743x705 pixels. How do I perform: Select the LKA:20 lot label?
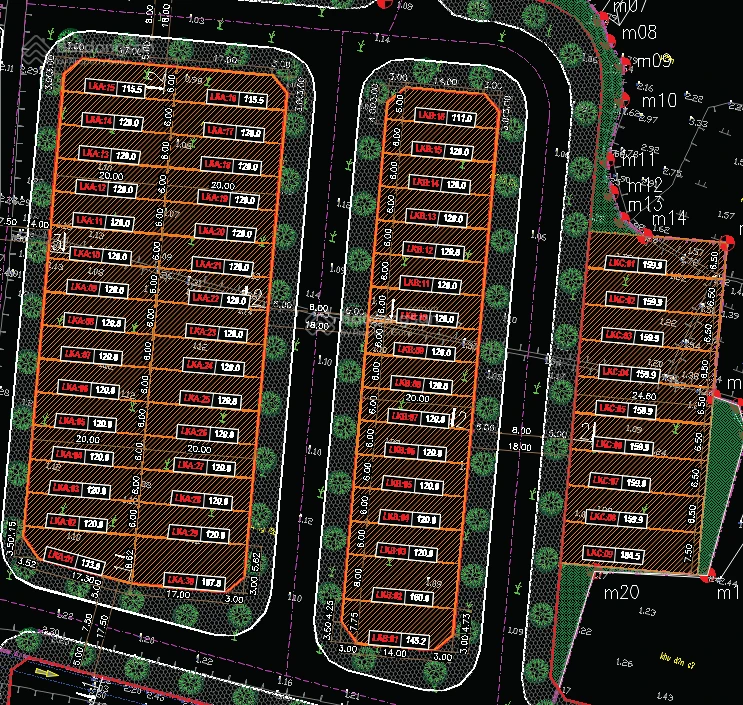coord(211,231)
